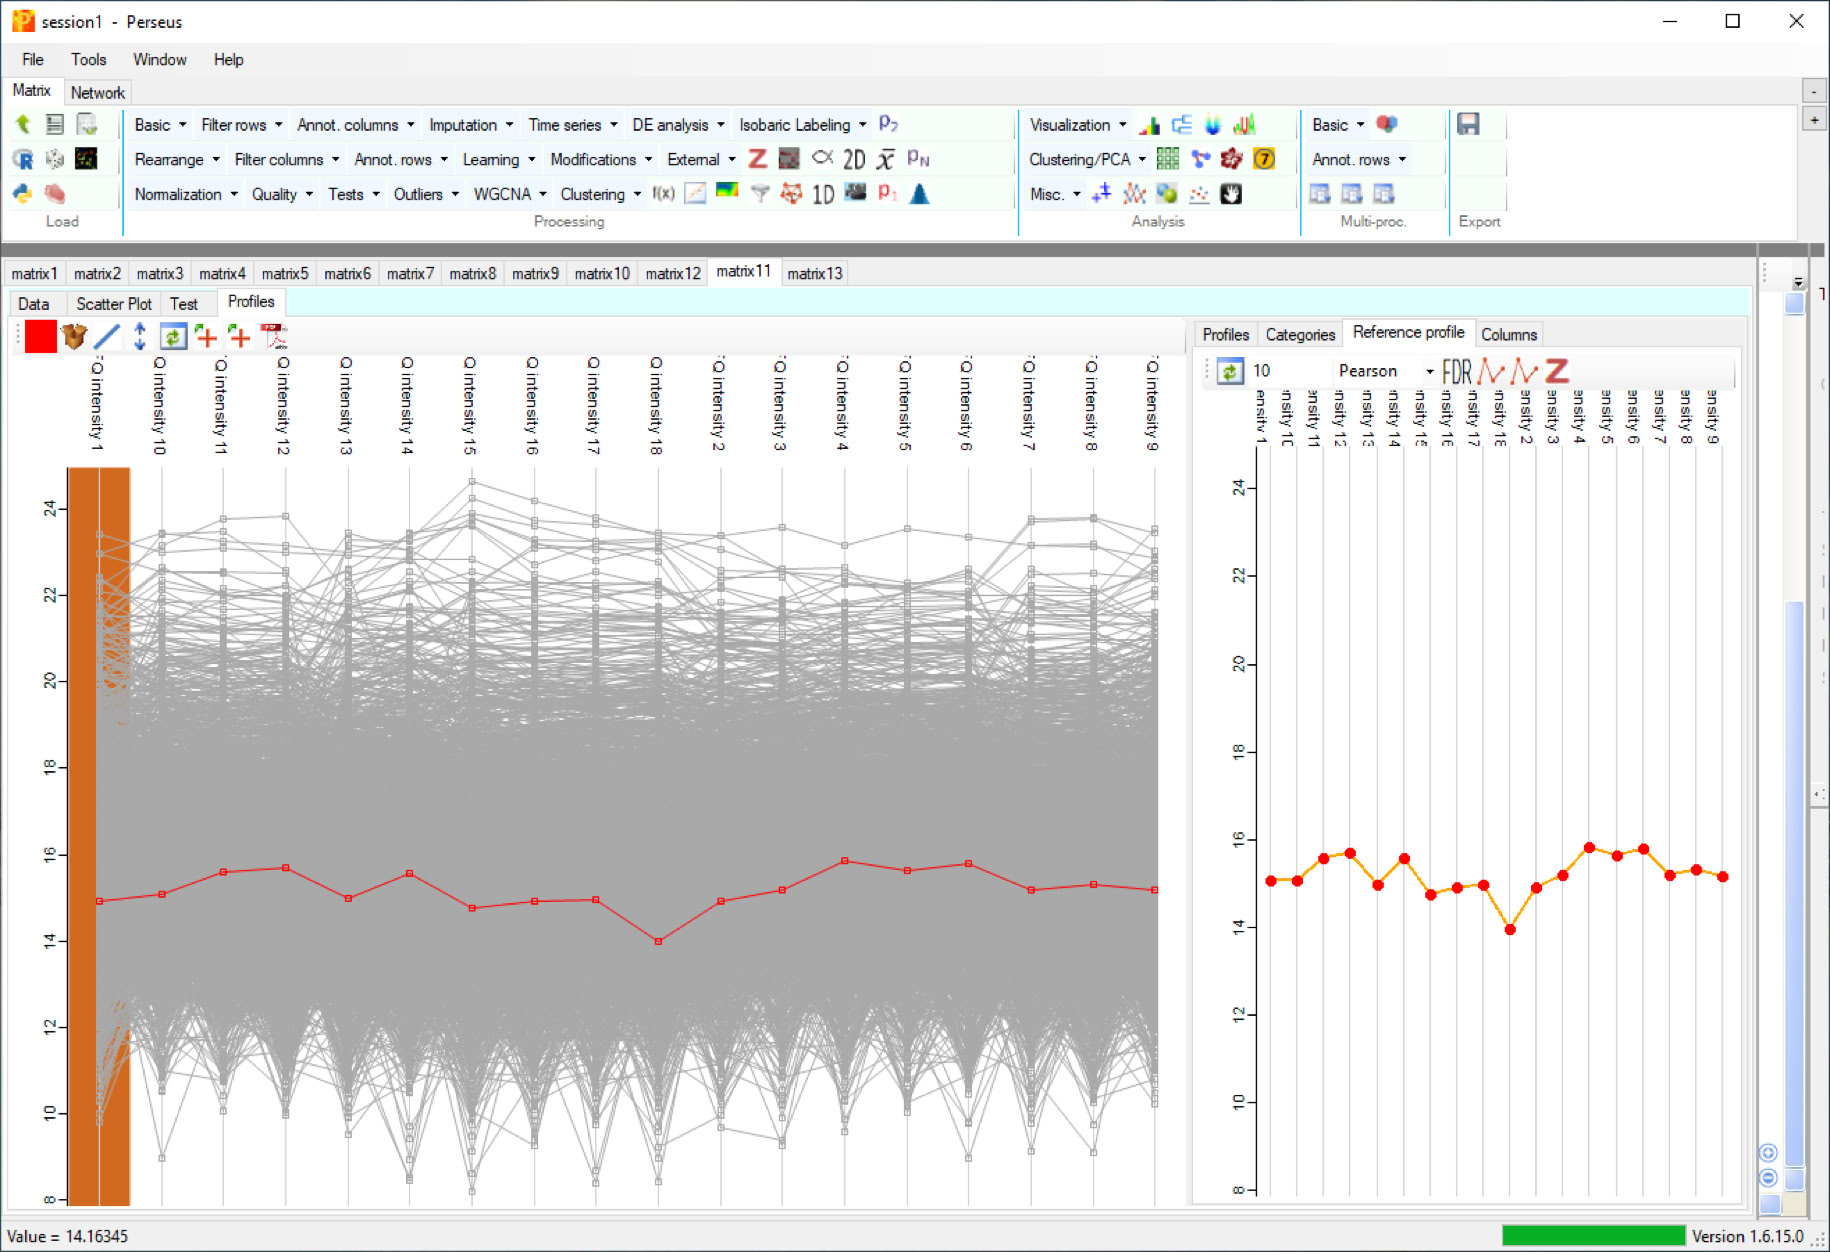Click the 2D annotation enrichment icon
Screen dimensions: 1830x1252
pos(853,159)
